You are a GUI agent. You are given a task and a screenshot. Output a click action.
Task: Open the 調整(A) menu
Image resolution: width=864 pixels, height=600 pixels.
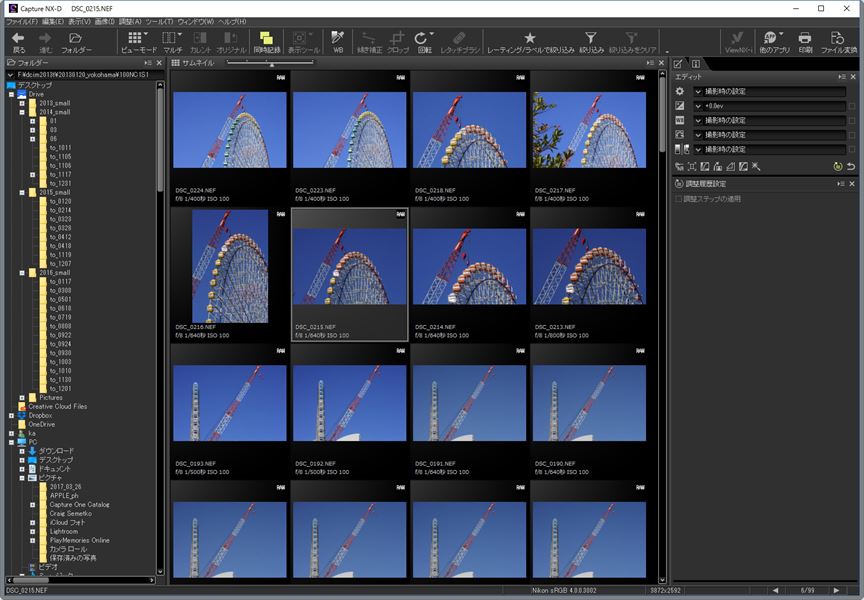(x=130, y=21)
